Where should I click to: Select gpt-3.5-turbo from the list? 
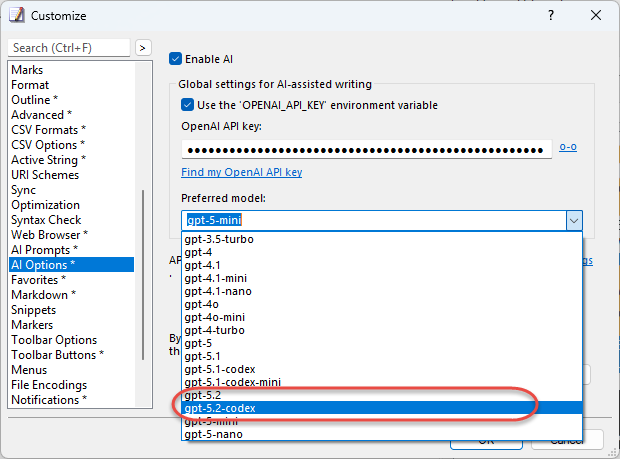pos(382,239)
